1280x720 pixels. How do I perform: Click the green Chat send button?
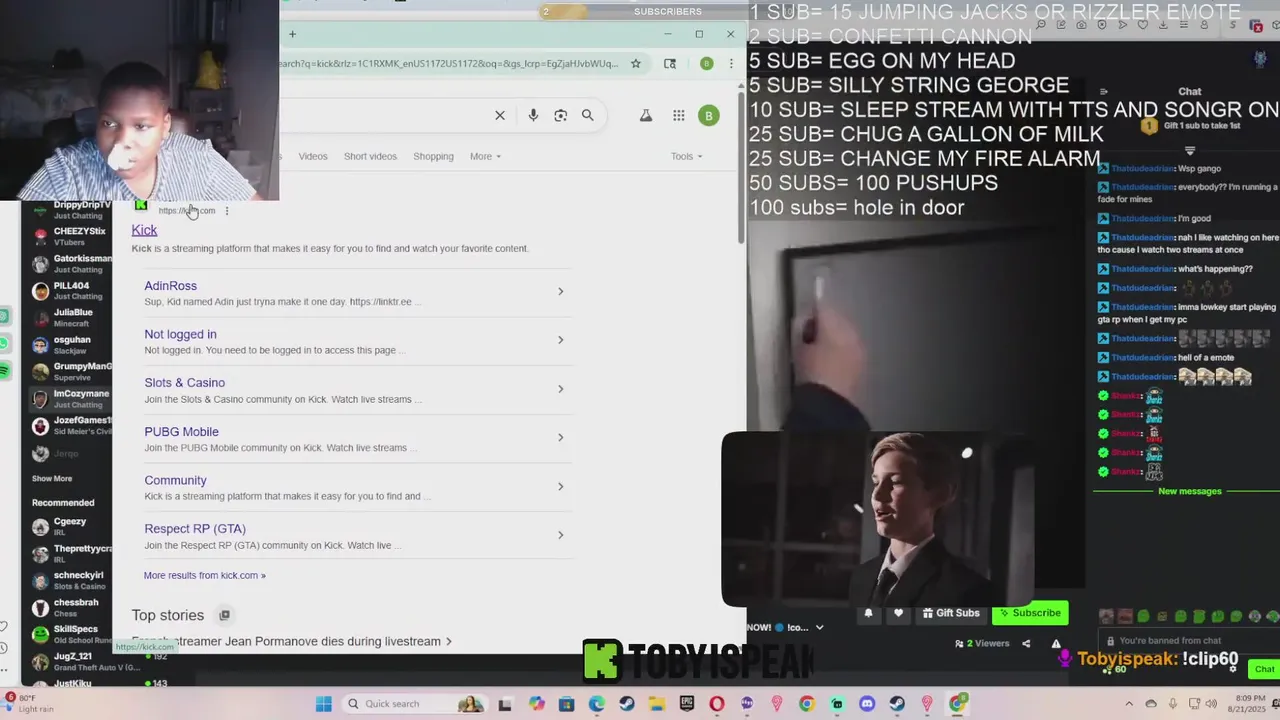(x=1264, y=669)
